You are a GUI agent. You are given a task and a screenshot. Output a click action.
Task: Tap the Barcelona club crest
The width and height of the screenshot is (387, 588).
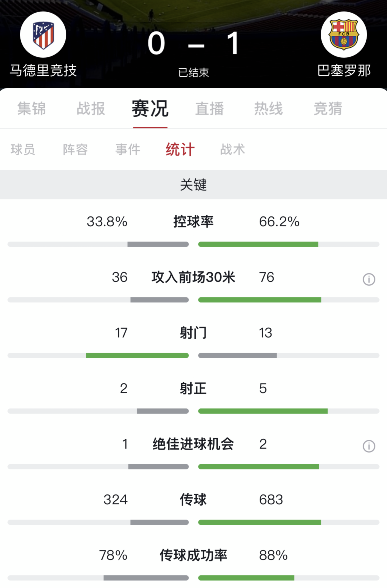(344, 34)
